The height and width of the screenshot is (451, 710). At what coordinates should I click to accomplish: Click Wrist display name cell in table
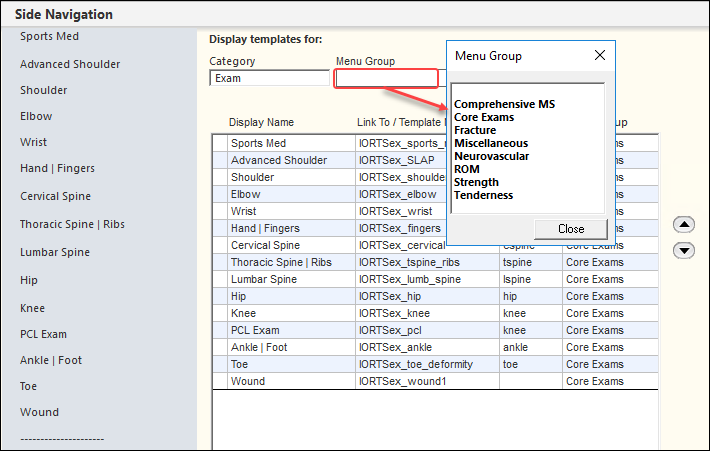(x=292, y=211)
